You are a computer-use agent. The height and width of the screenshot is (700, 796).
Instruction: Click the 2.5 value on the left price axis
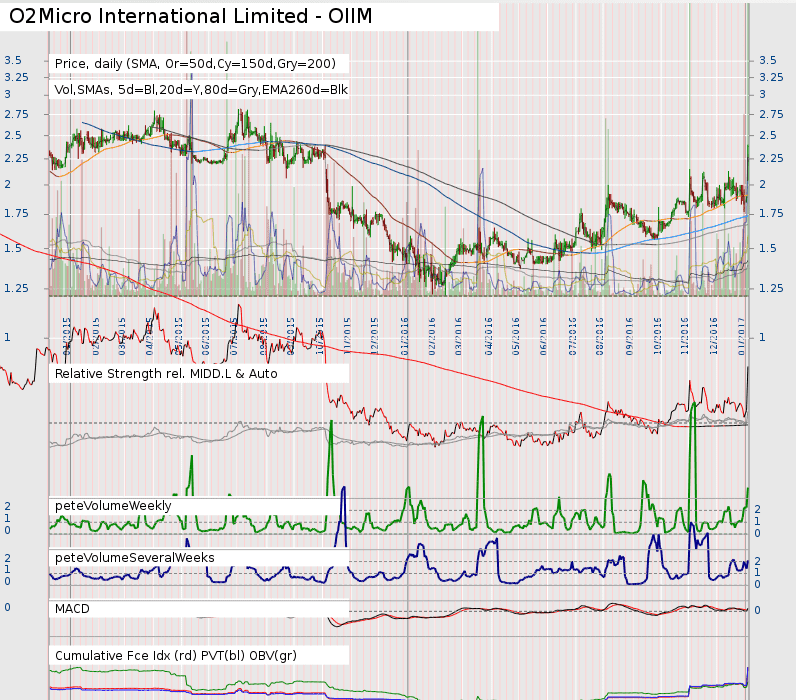point(13,136)
